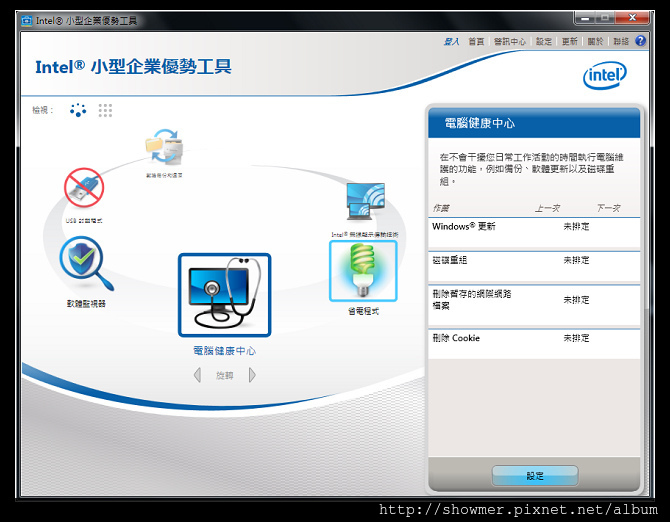Viewport: 670px width, 522px height.
Task: Click 未排定 status for Windows 更新
Action: tap(576, 226)
